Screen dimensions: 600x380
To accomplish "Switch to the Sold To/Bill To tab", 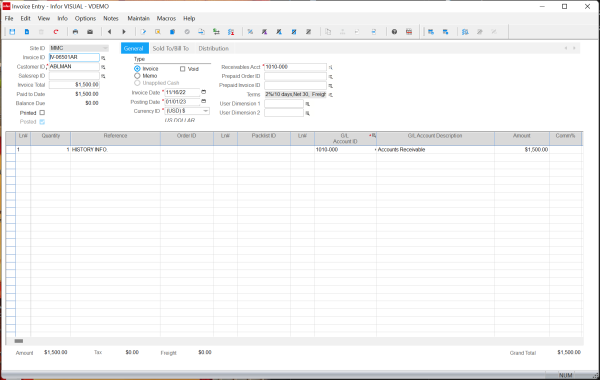I will 171,48.
